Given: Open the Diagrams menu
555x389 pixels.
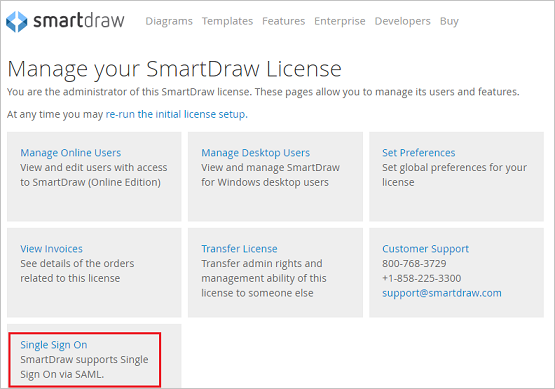Looking at the screenshot, I should click(x=169, y=21).
